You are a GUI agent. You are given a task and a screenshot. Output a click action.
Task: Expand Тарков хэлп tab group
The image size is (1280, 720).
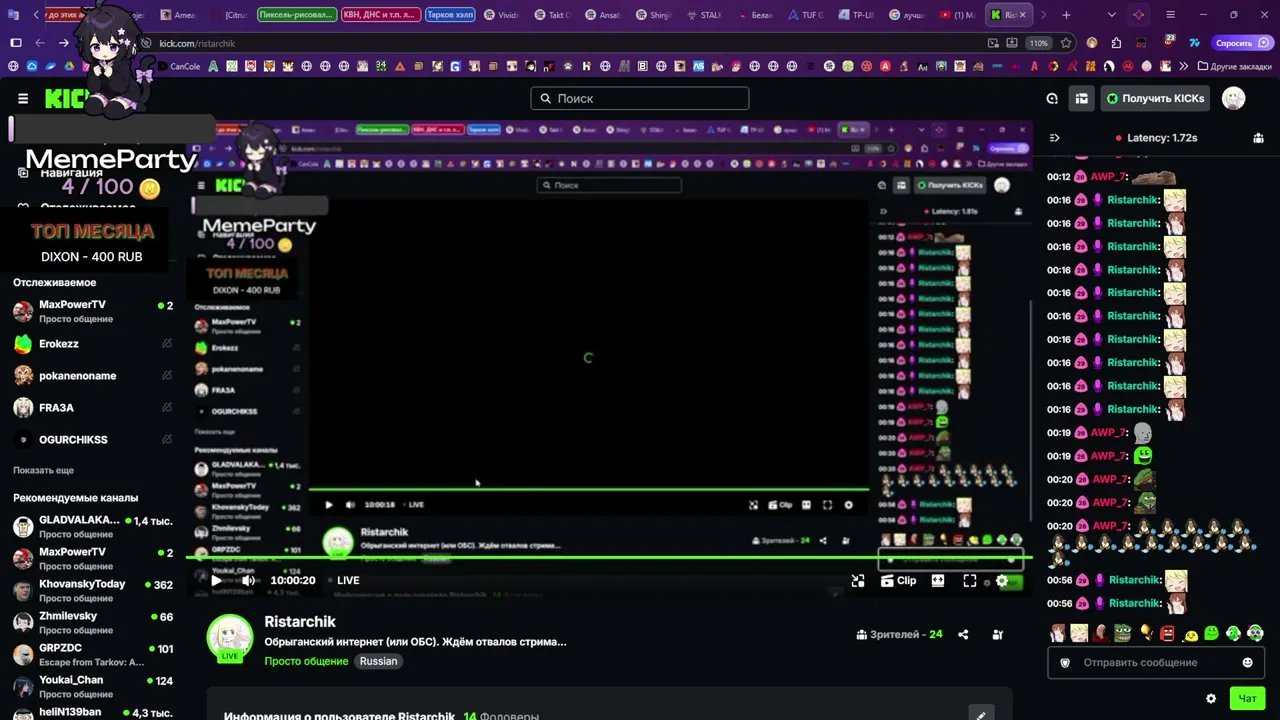(x=449, y=15)
